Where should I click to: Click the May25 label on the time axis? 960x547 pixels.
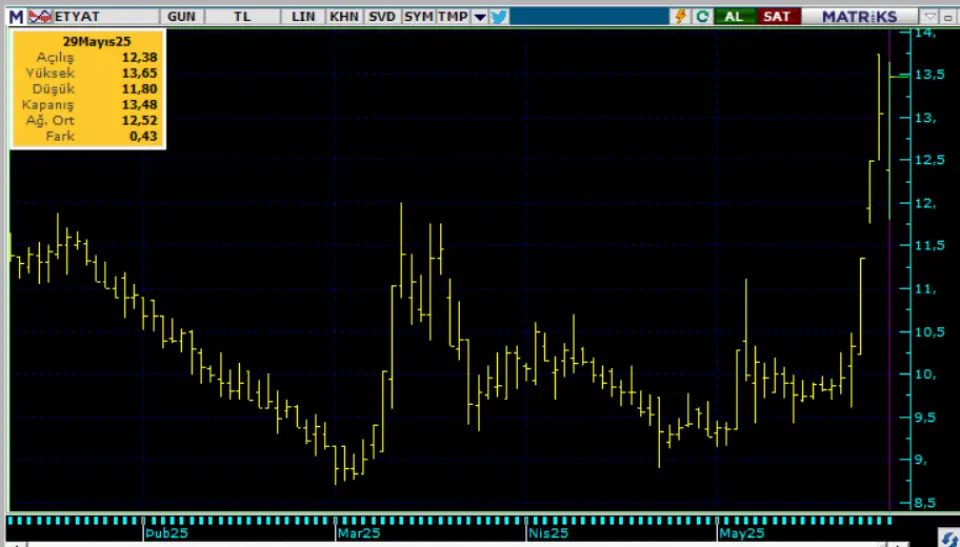pos(742,533)
